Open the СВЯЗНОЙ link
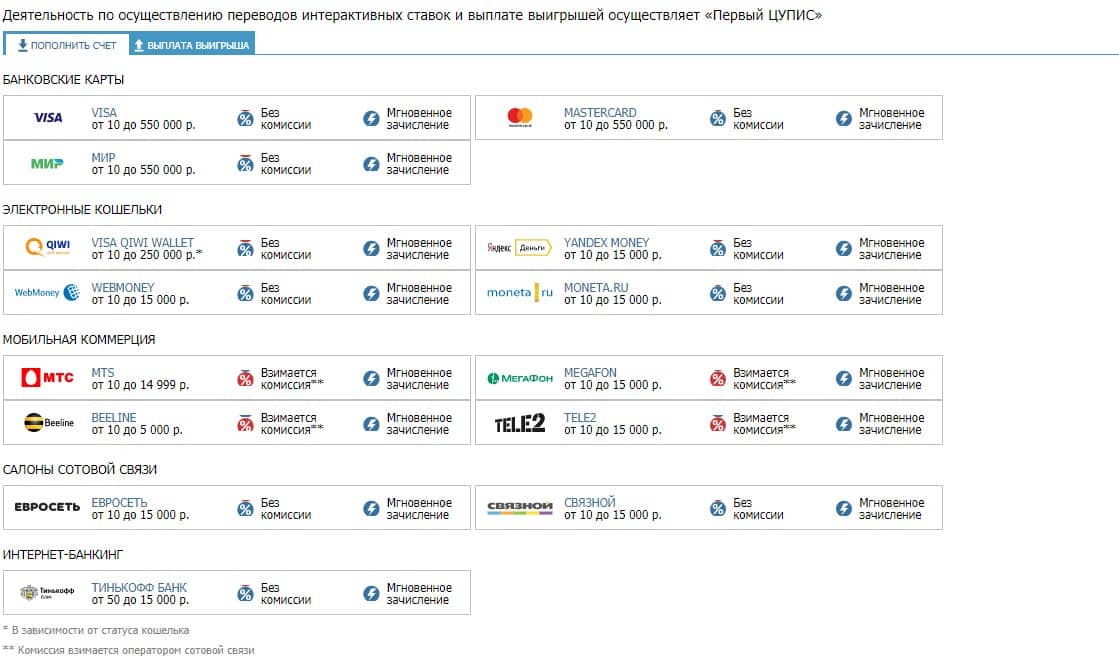Screen dimensions: 1119x669 (589, 502)
